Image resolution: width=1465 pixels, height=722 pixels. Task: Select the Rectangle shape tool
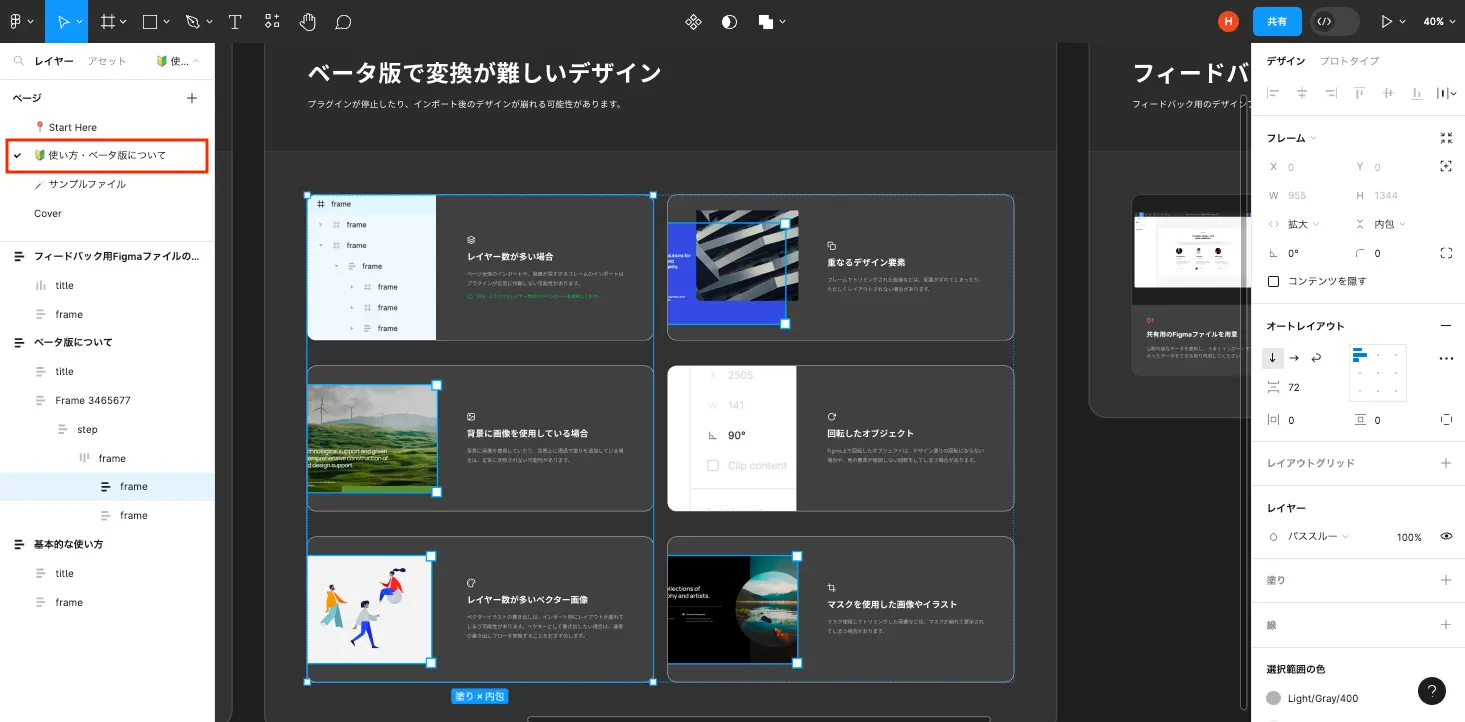(x=150, y=21)
